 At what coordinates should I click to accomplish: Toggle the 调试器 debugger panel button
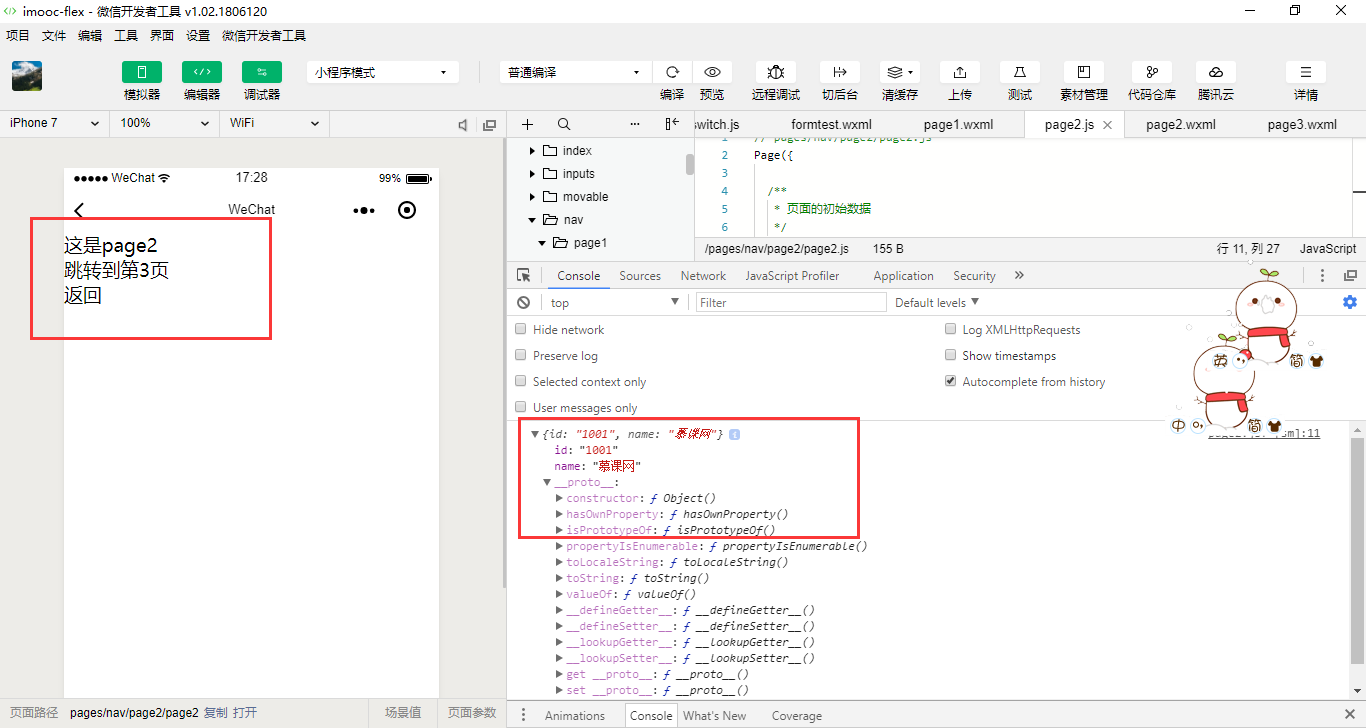coord(262,72)
